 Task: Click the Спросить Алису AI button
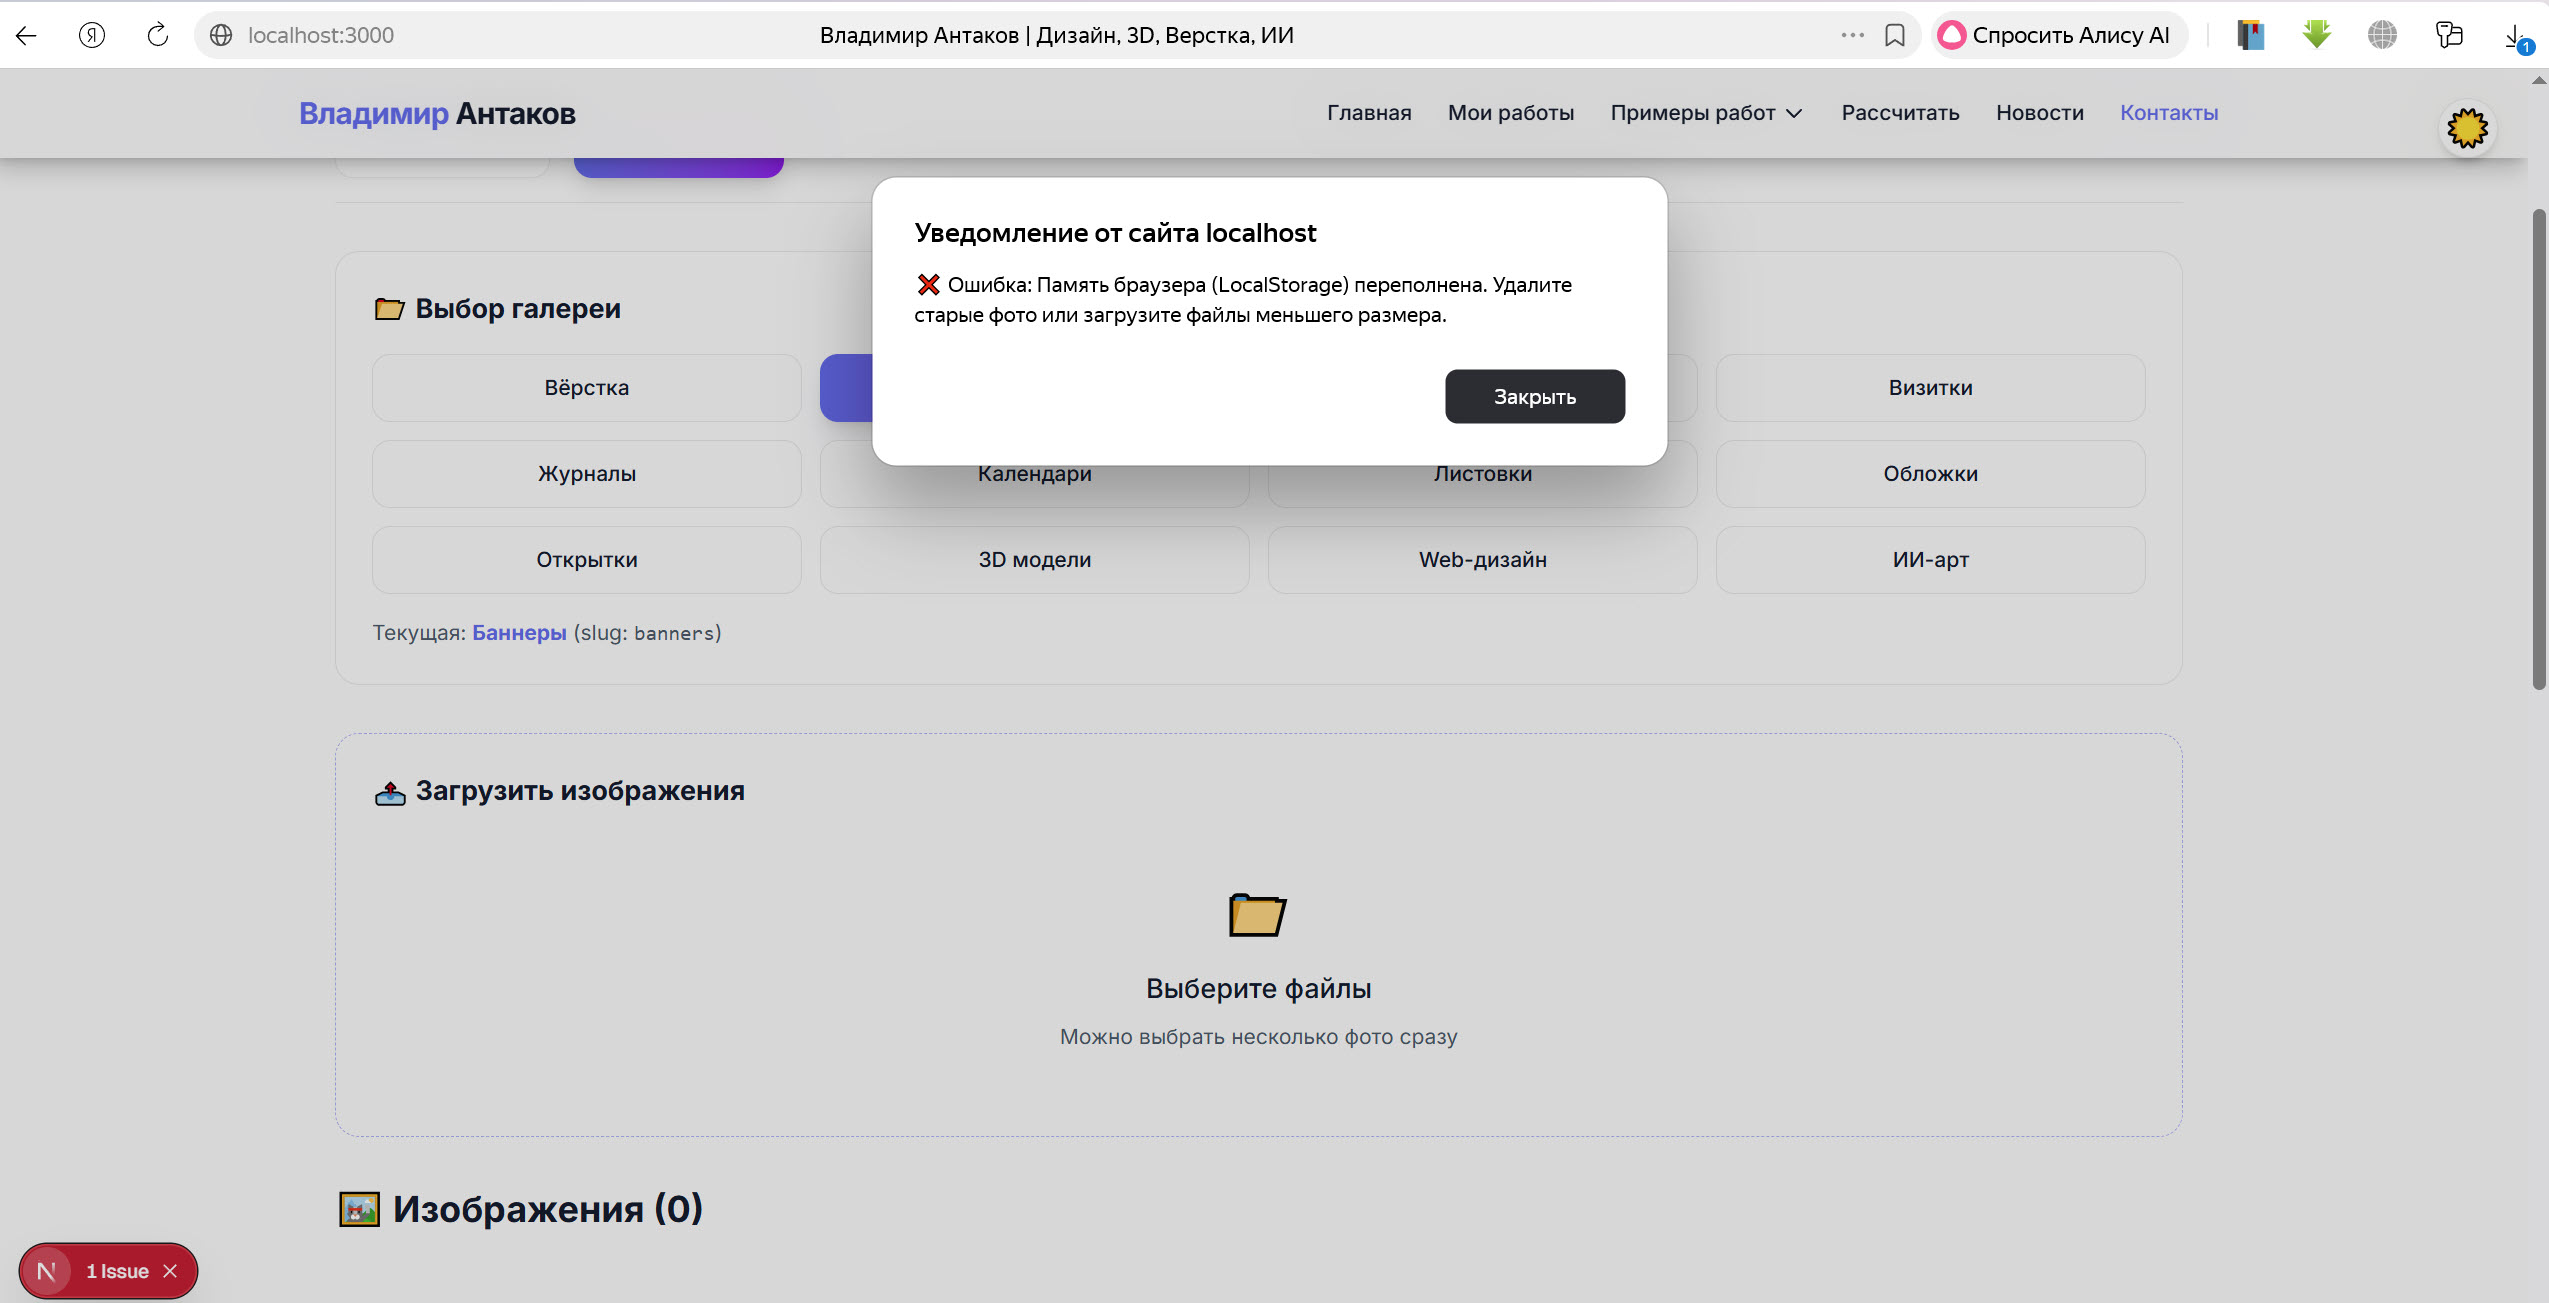tap(2059, 35)
